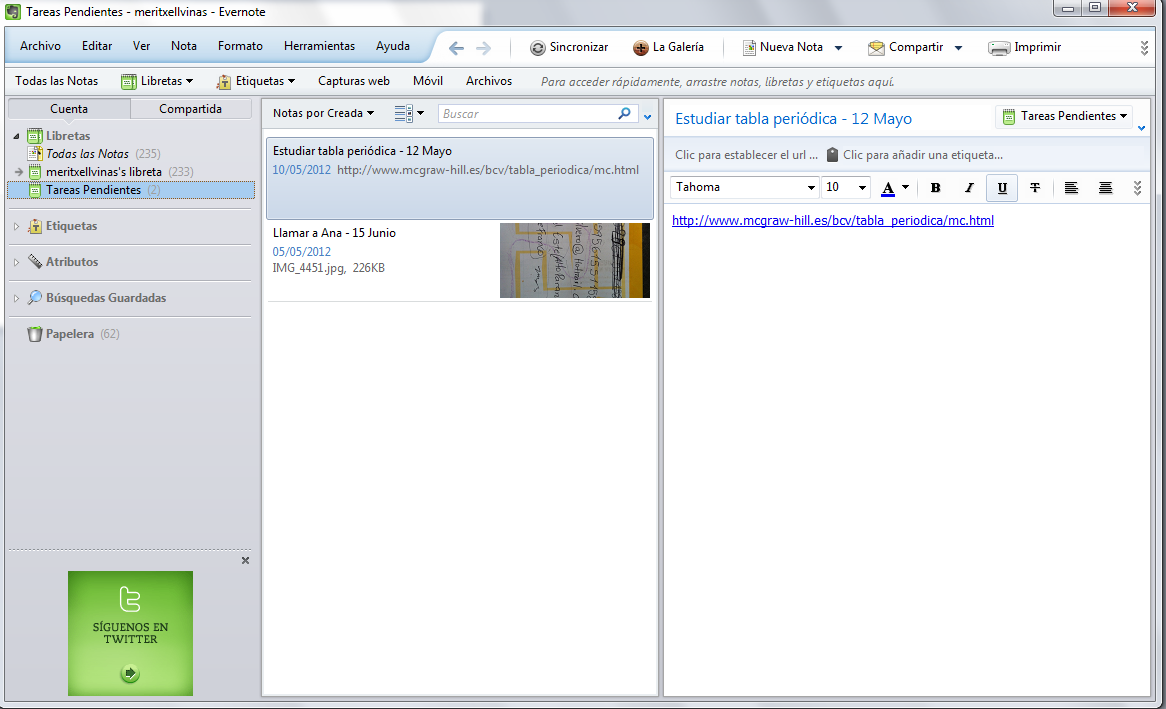Open the Papelera trash
Image resolution: width=1166 pixels, height=709 pixels.
point(70,334)
